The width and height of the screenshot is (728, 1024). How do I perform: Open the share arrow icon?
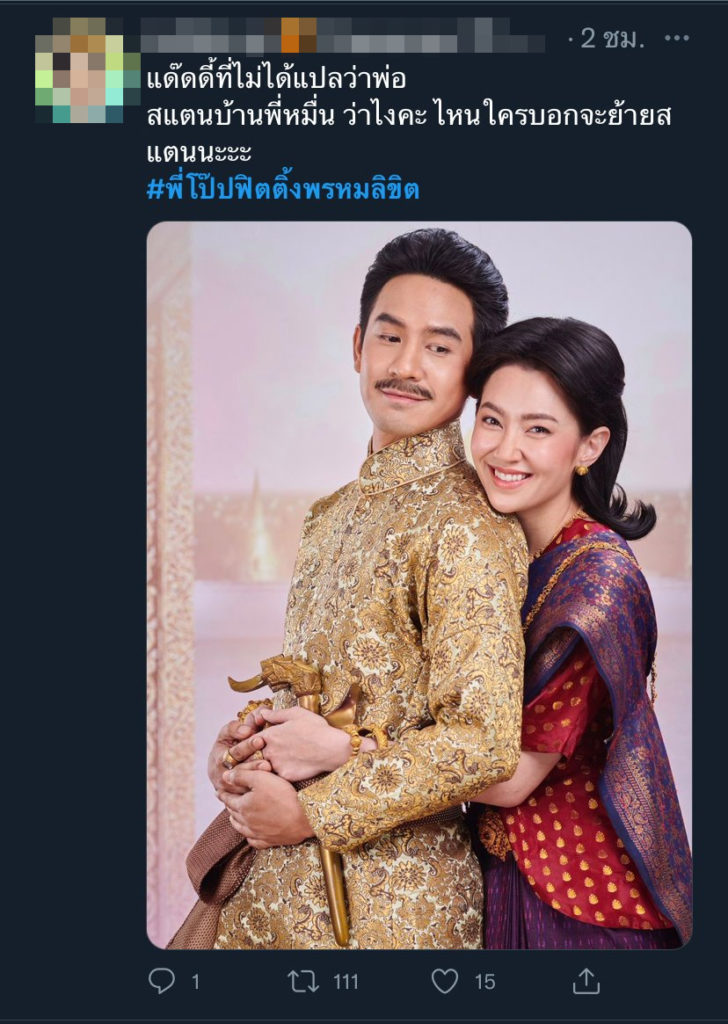pos(586,980)
